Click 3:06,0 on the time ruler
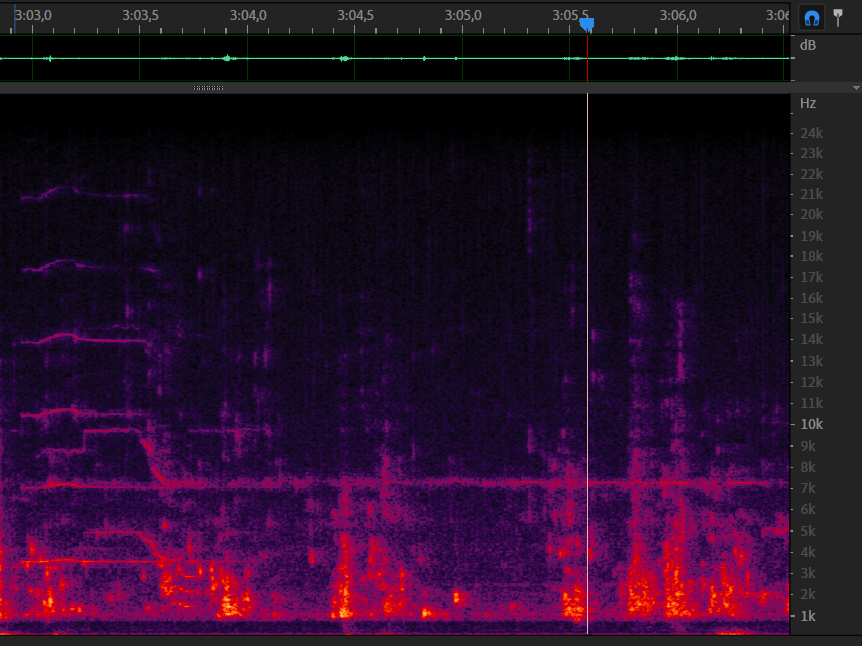Viewport: 862px width, 646px height. point(678,15)
